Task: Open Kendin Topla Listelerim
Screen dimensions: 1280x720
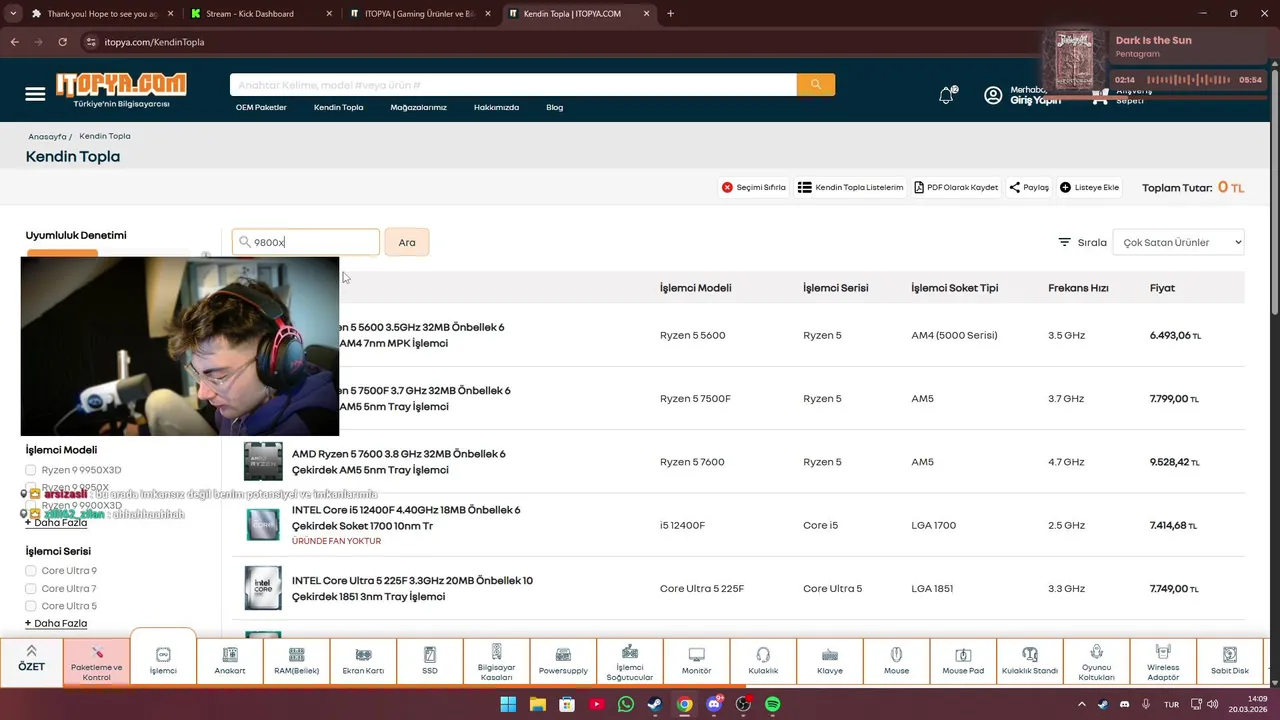Action: [850, 187]
